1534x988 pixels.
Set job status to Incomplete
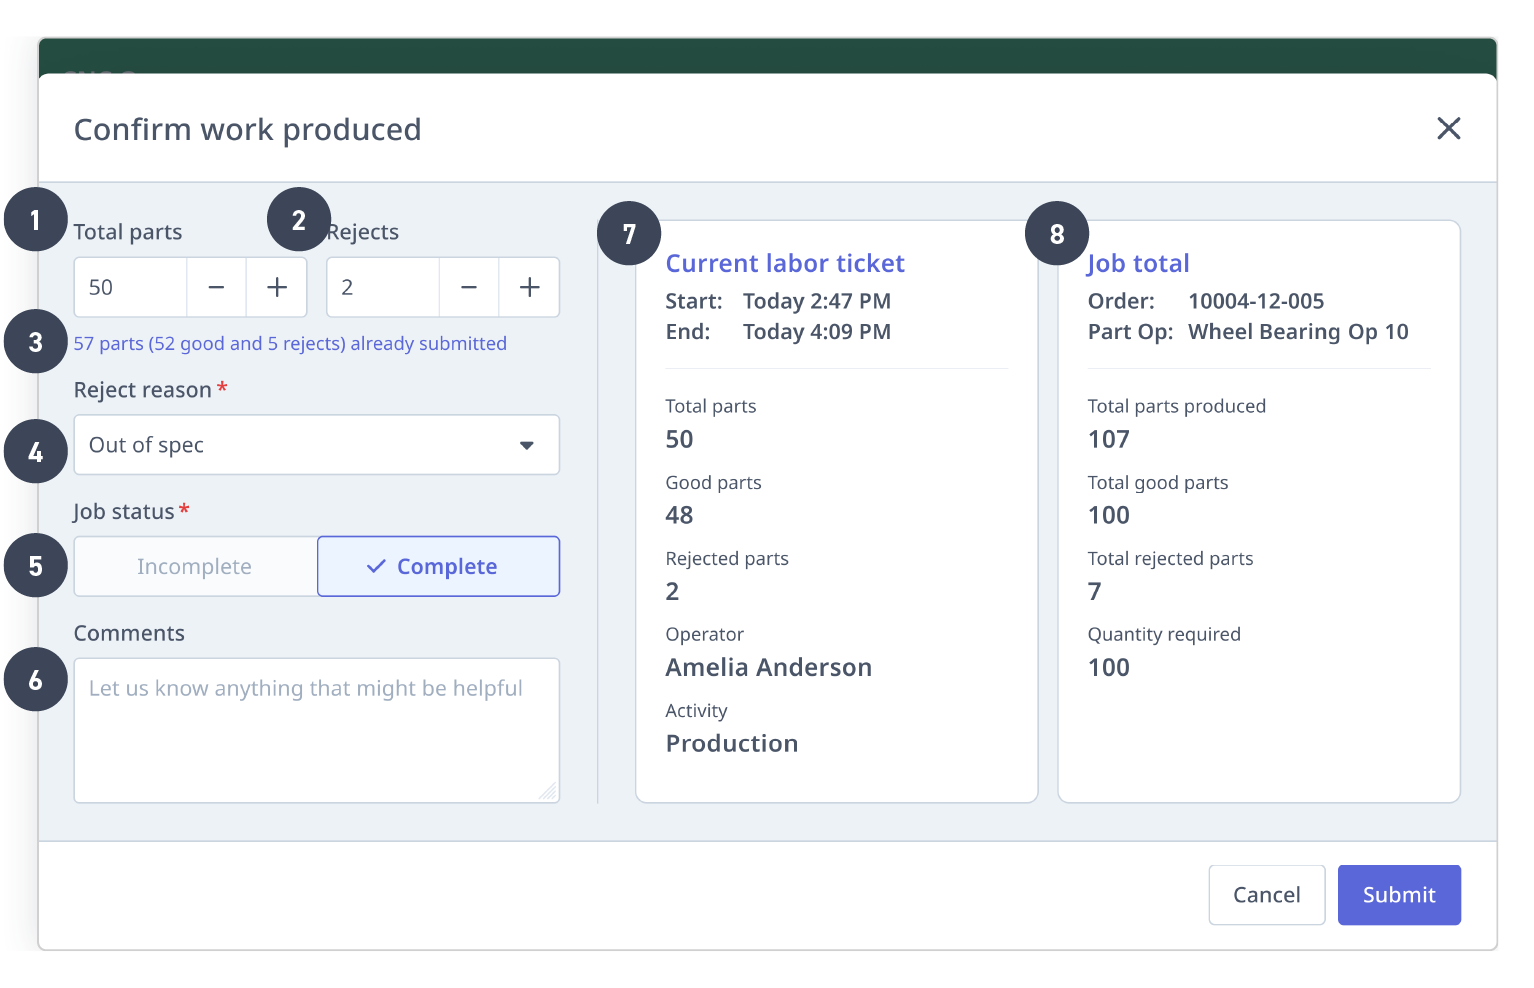195,567
